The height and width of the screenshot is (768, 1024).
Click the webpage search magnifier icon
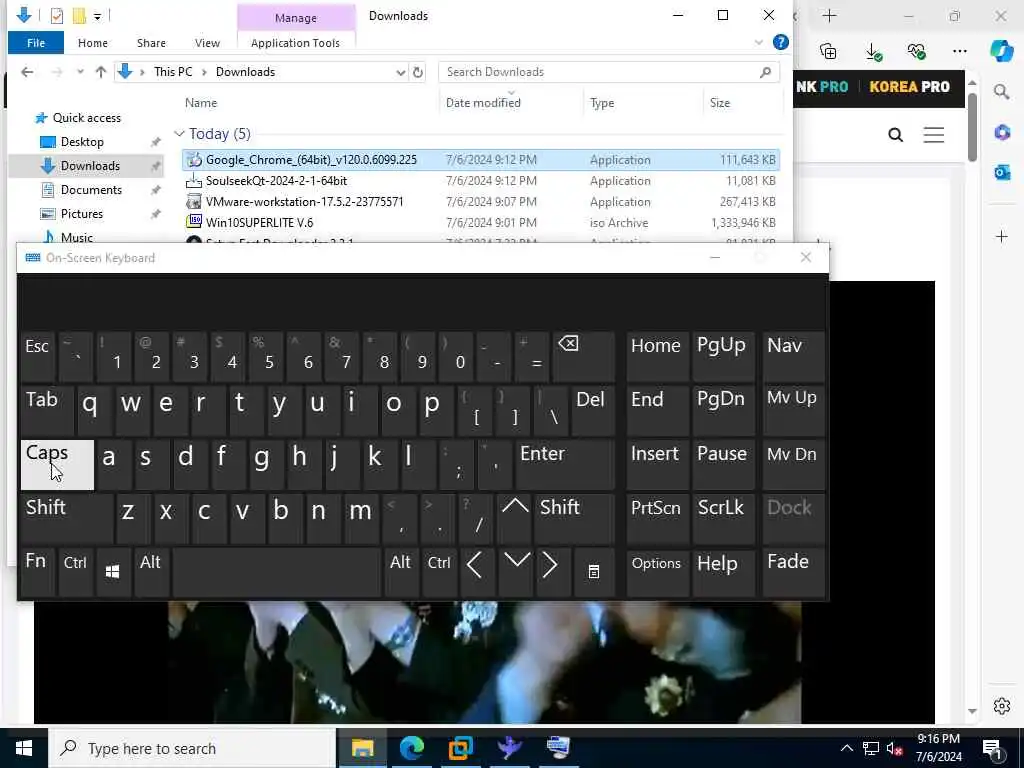896,135
